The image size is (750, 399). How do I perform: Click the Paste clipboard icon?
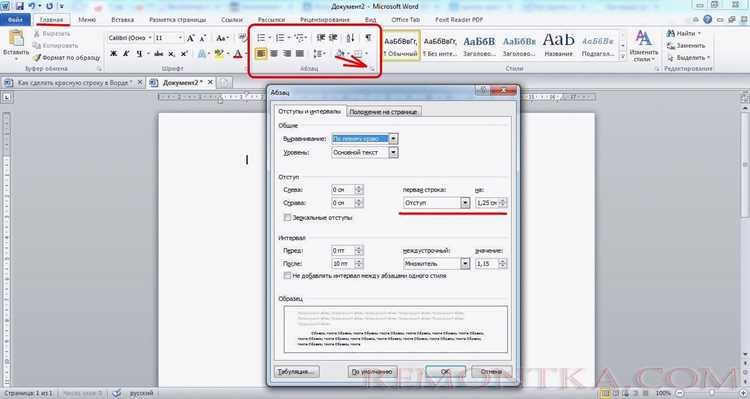pyautogui.click(x=16, y=38)
